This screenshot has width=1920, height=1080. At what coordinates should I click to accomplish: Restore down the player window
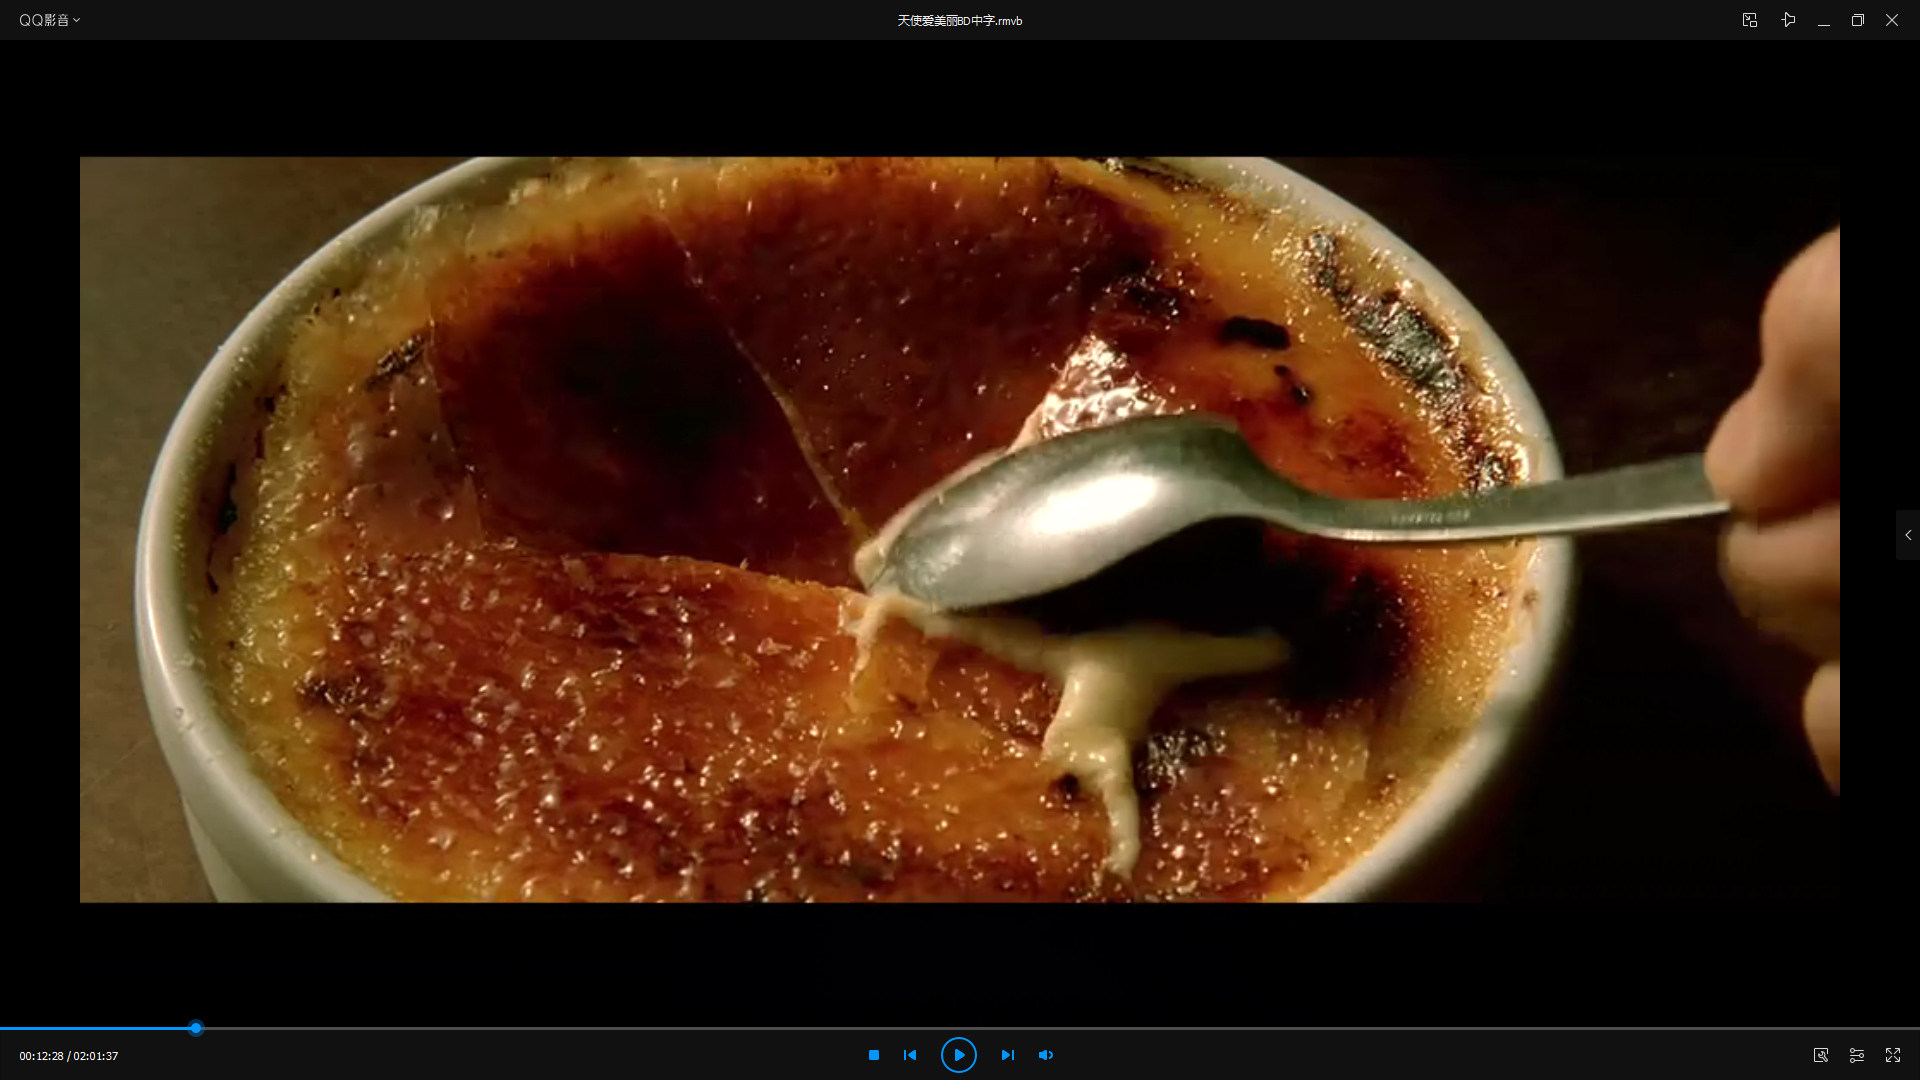click(x=1857, y=20)
